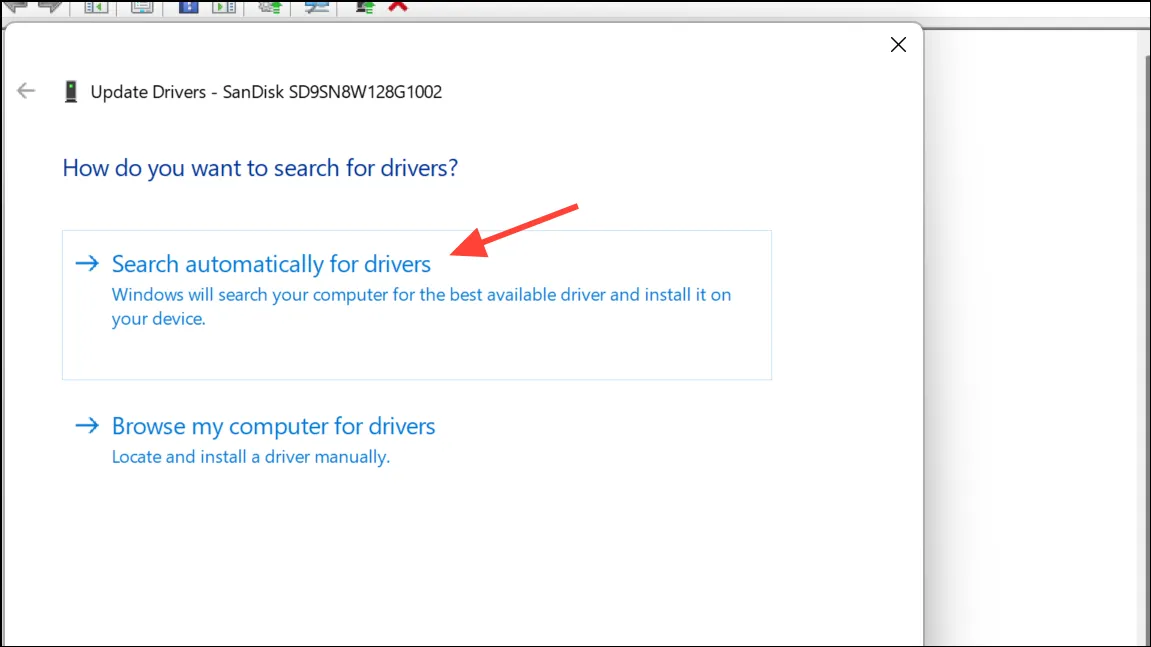Click the Forward arrow in Device Manager toolbar

tap(51, 6)
